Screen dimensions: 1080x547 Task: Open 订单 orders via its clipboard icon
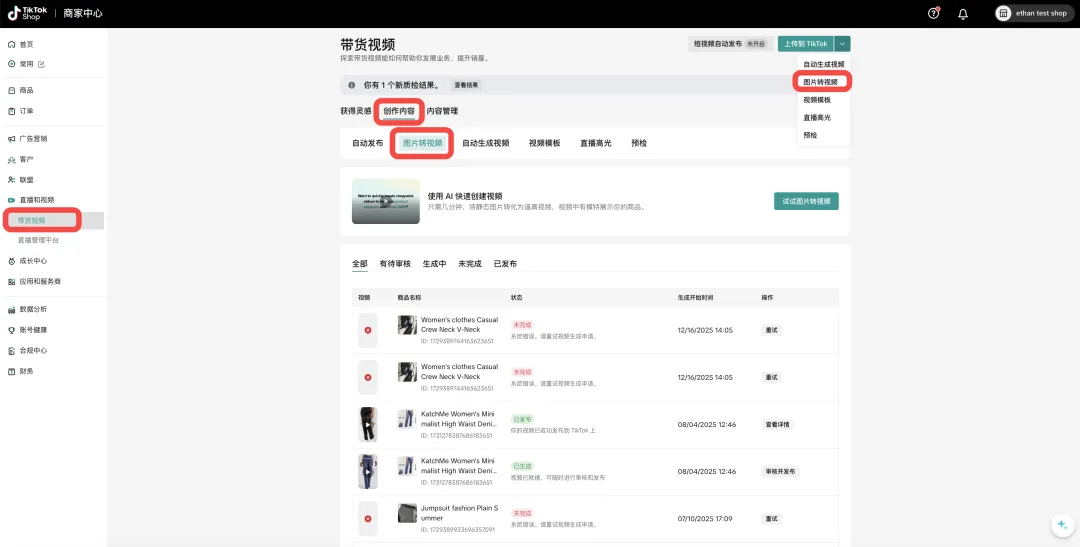point(11,111)
